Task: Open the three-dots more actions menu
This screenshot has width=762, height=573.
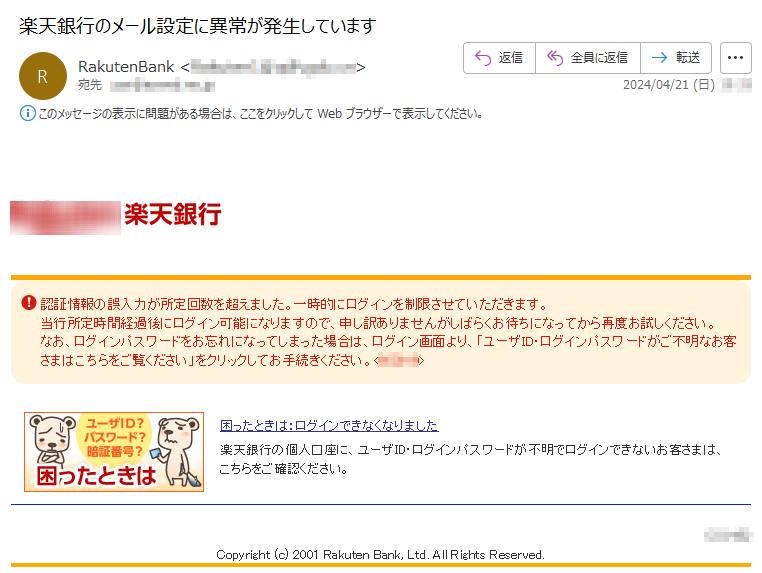Action: (x=735, y=58)
